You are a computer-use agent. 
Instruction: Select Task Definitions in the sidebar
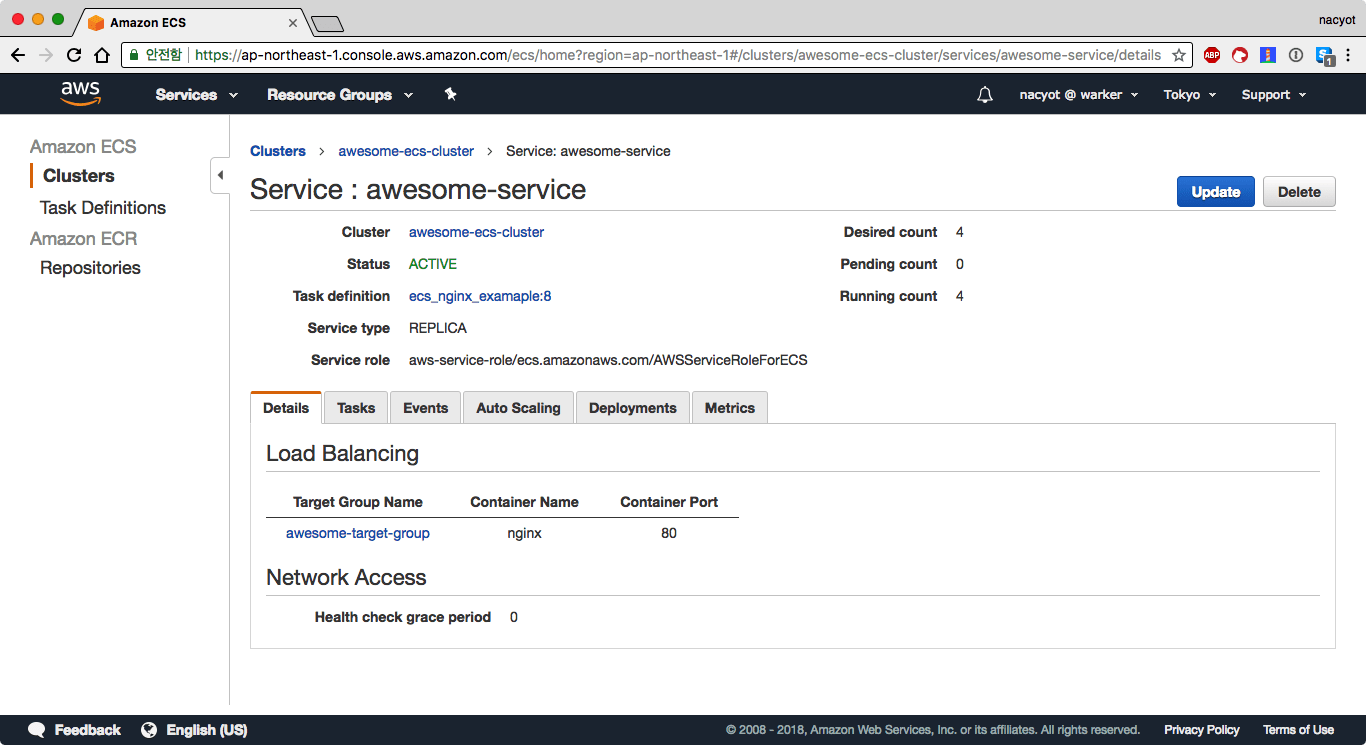(103, 208)
